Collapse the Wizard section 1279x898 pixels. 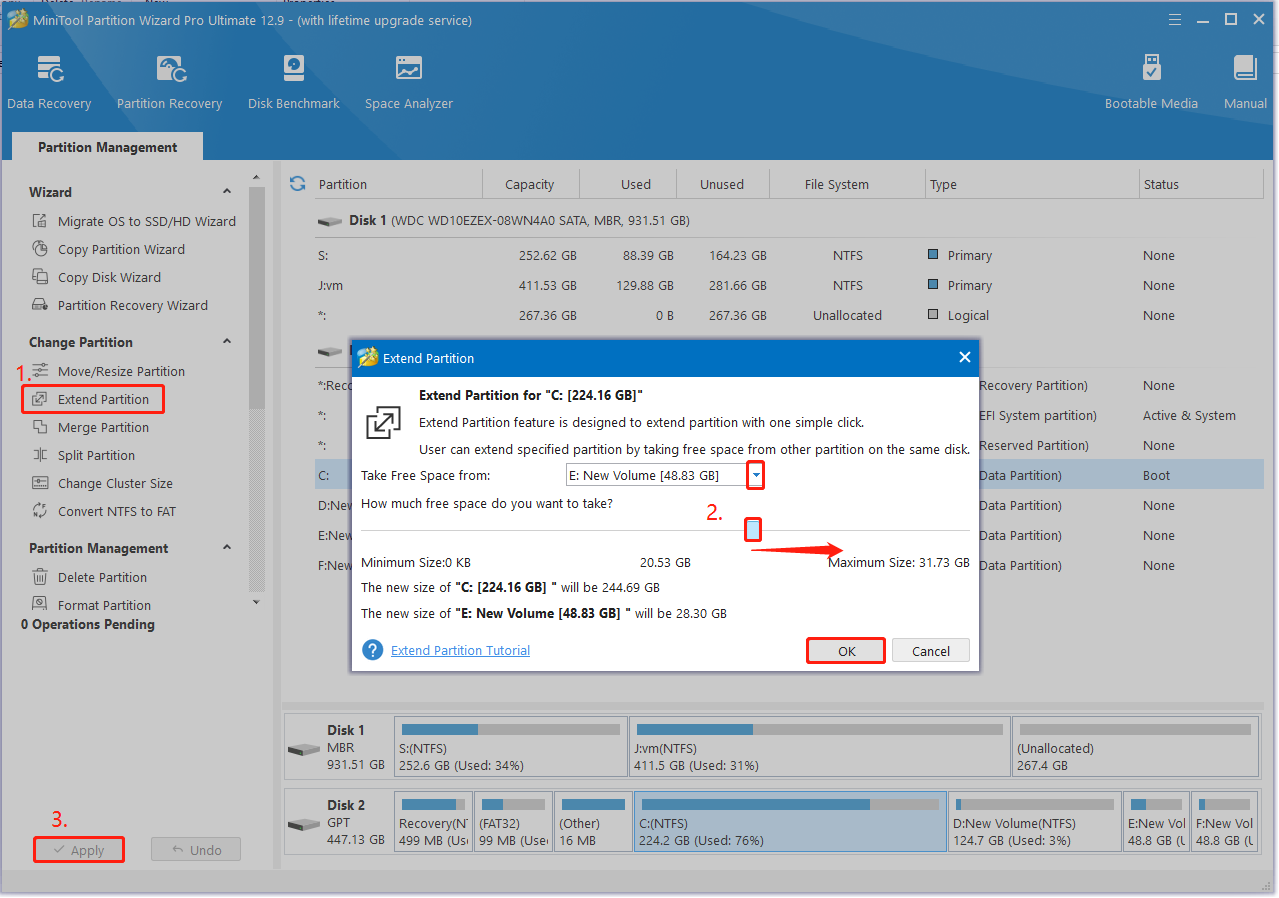click(227, 192)
